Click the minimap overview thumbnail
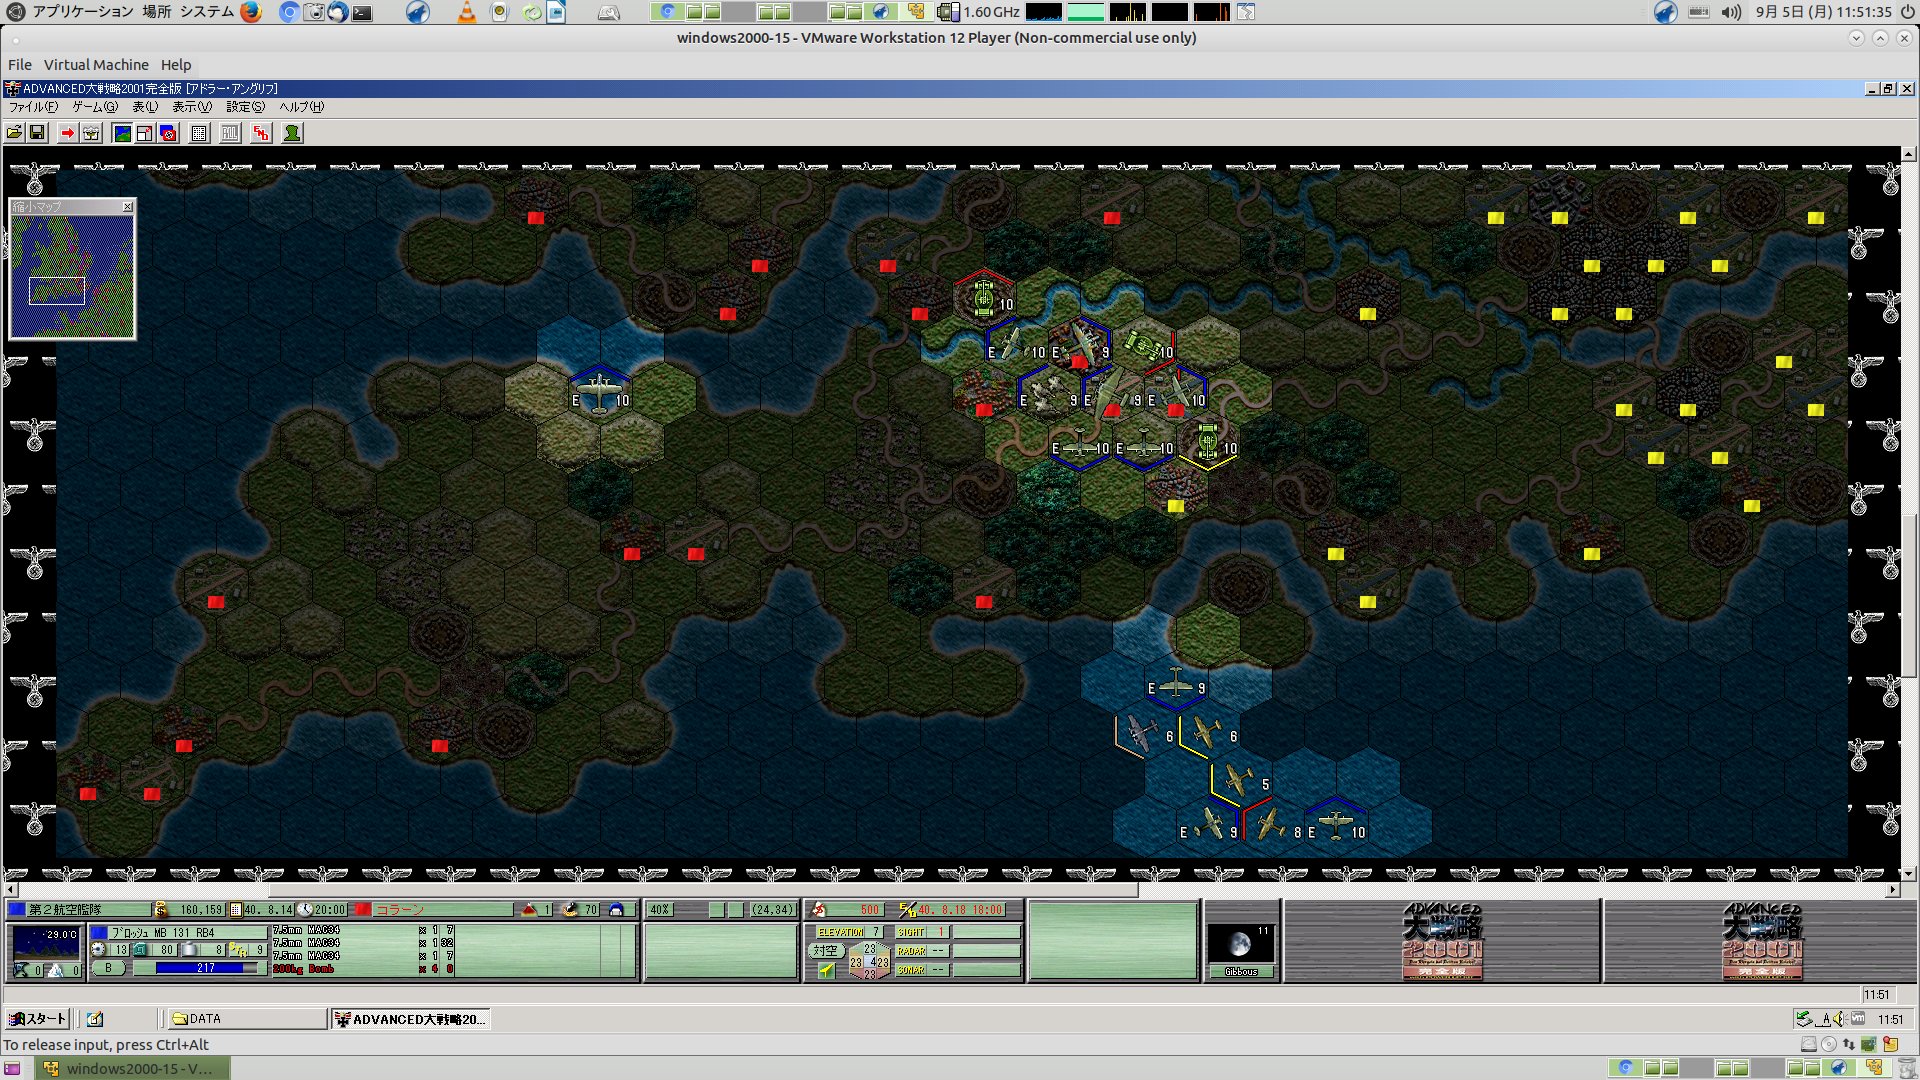This screenshot has height=1080, width=1920. [x=72, y=276]
